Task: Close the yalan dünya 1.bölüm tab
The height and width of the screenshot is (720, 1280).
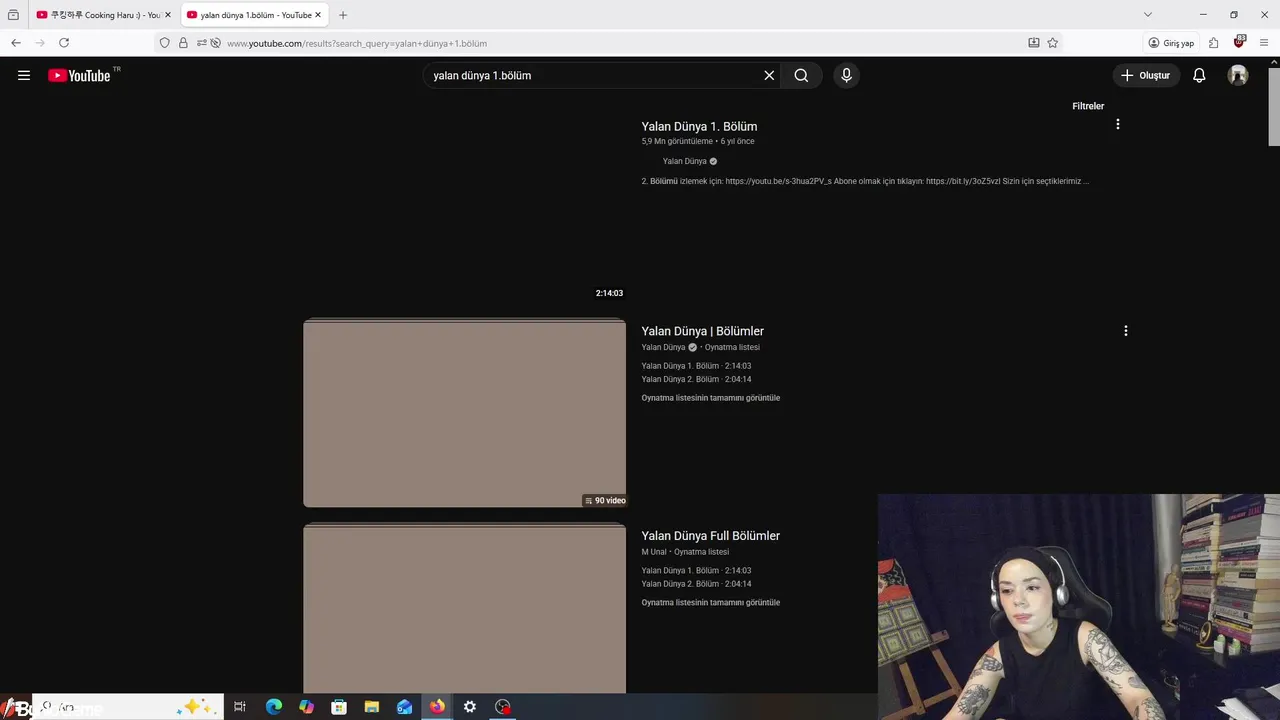Action: tap(318, 15)
